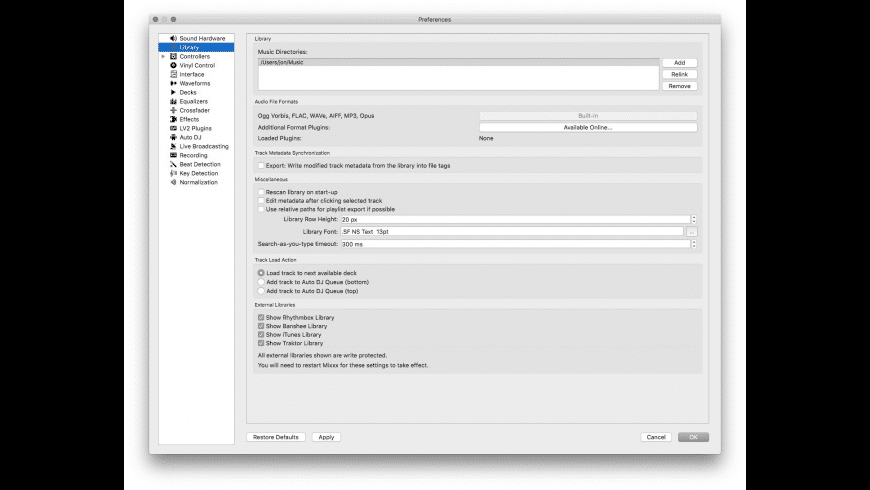Choose Add track to Auto DJ Queue (top)
The height and width of the screenshot is (490, 870).
click(261, 291)
